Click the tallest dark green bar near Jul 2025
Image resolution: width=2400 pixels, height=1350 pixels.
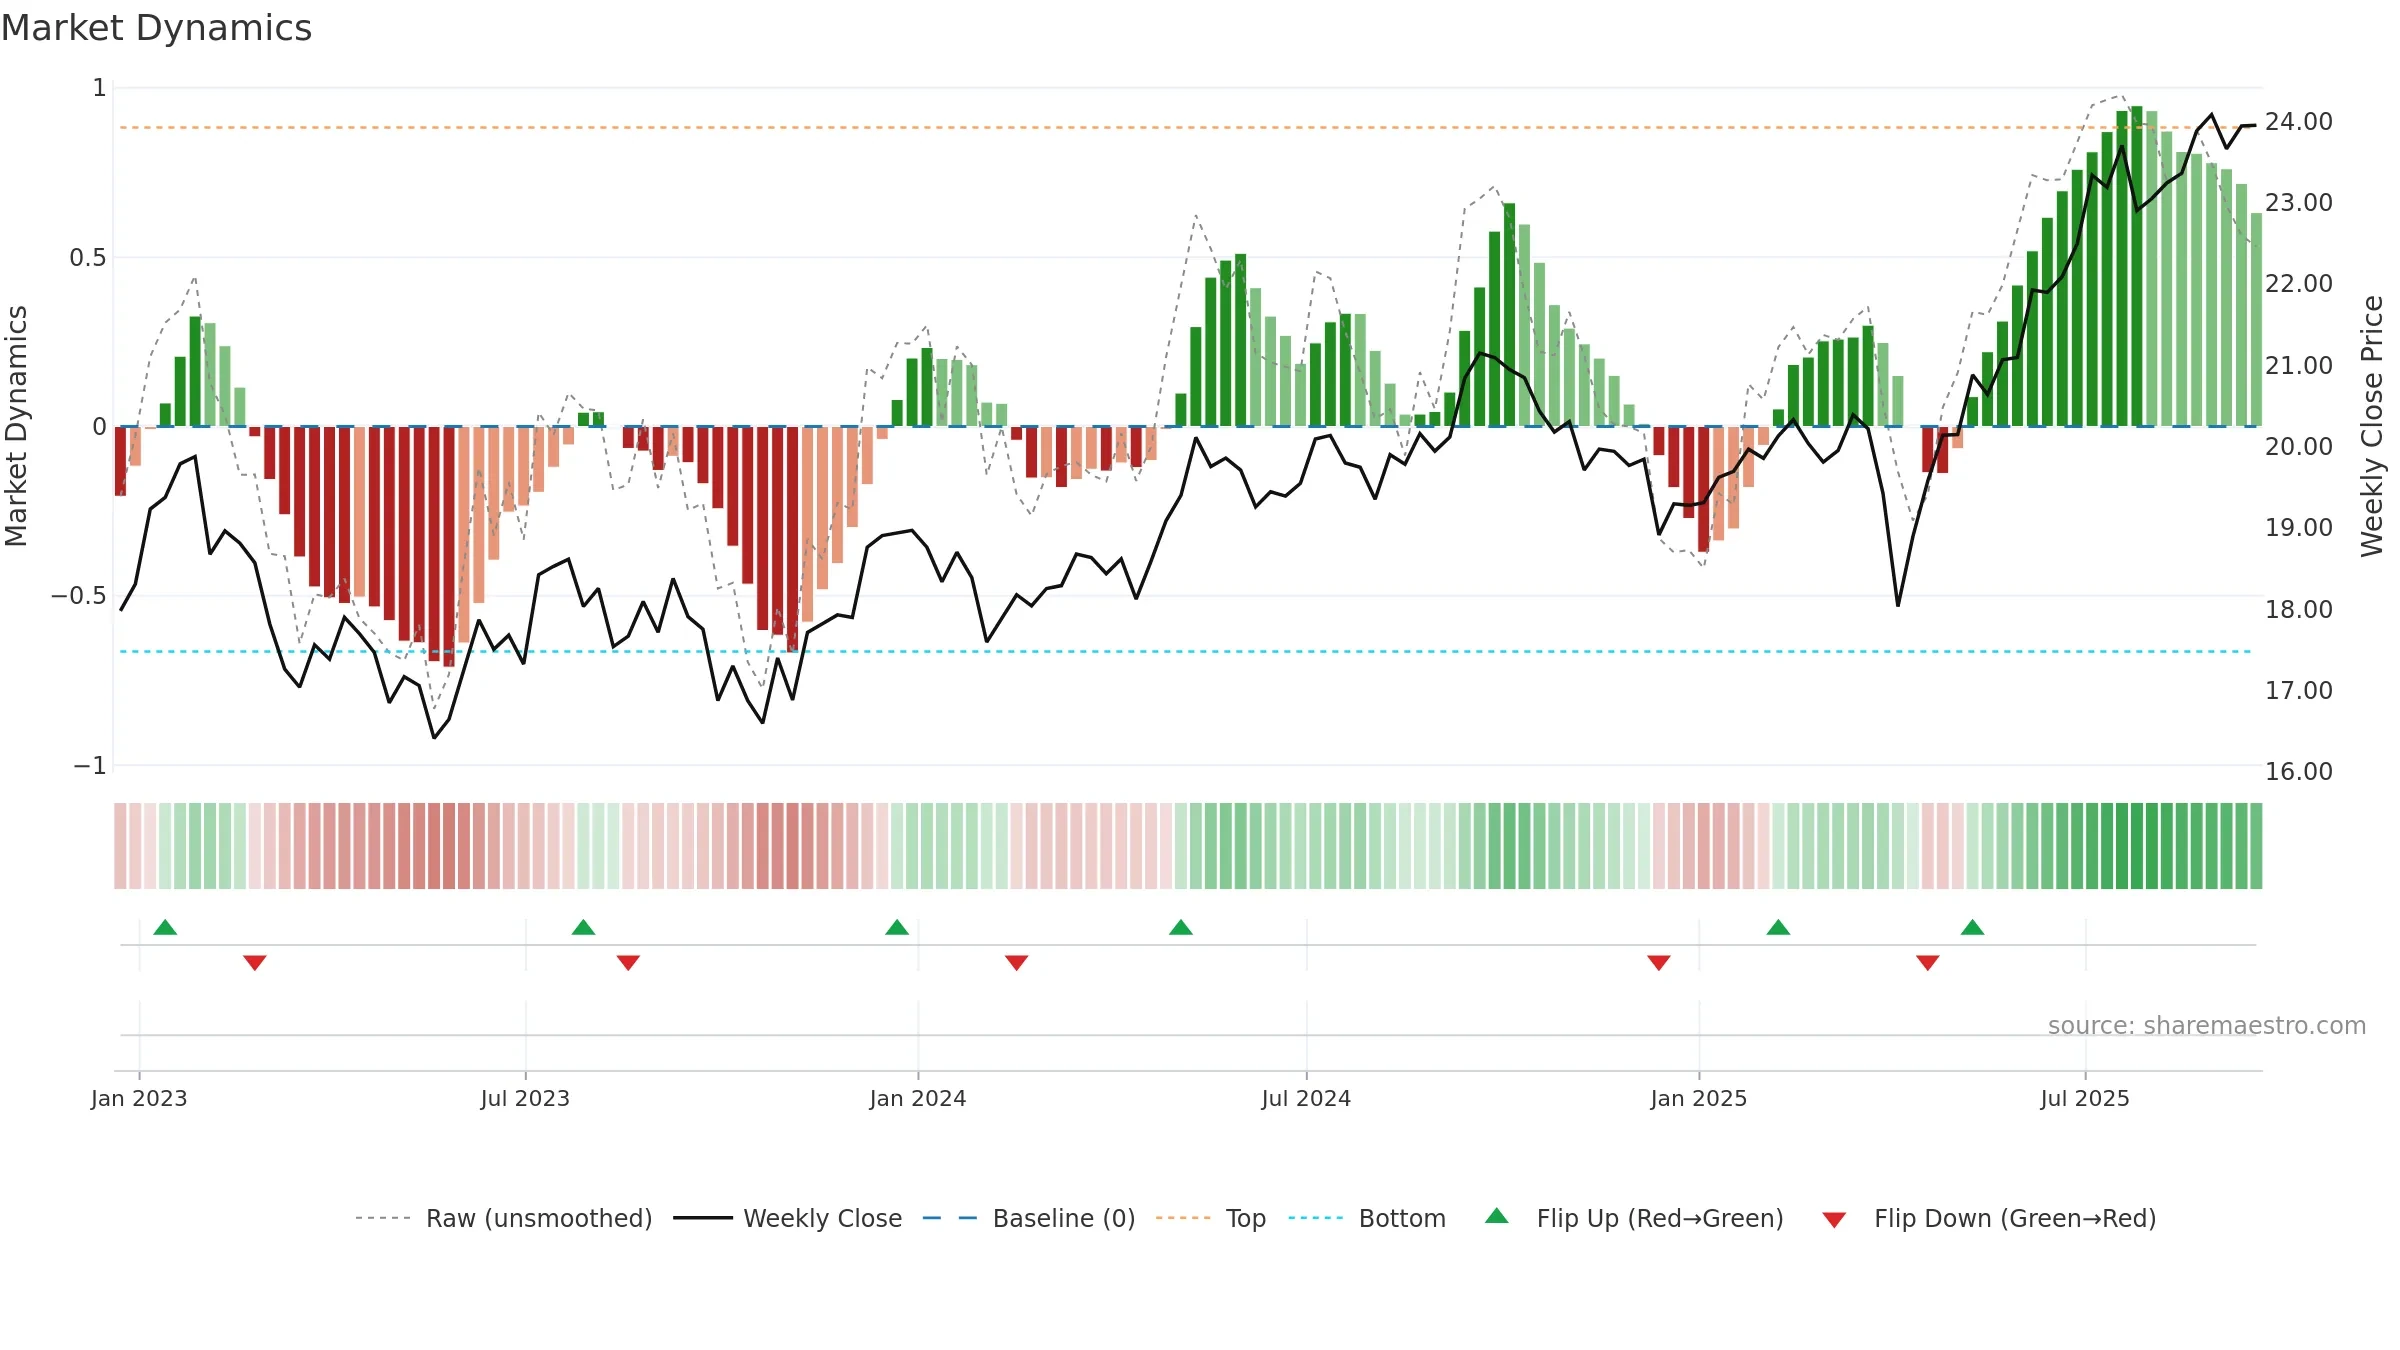pyautogui.click(x=2136, y=266)
